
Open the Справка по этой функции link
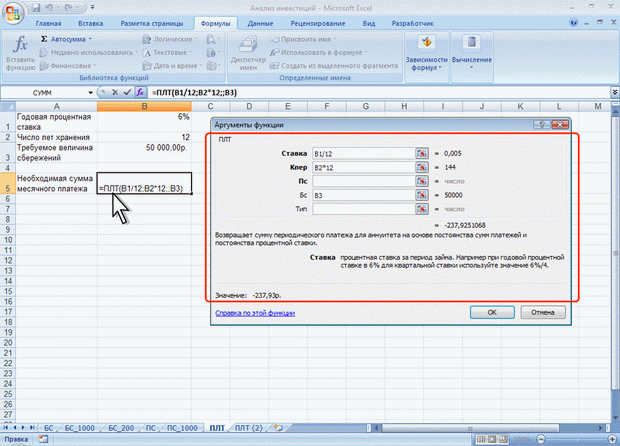[x=253, y=312]
